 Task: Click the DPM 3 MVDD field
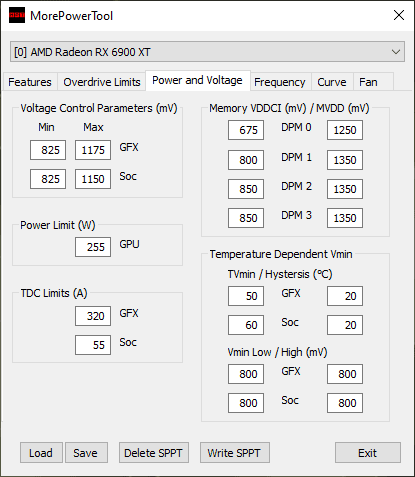pos(345,218)
